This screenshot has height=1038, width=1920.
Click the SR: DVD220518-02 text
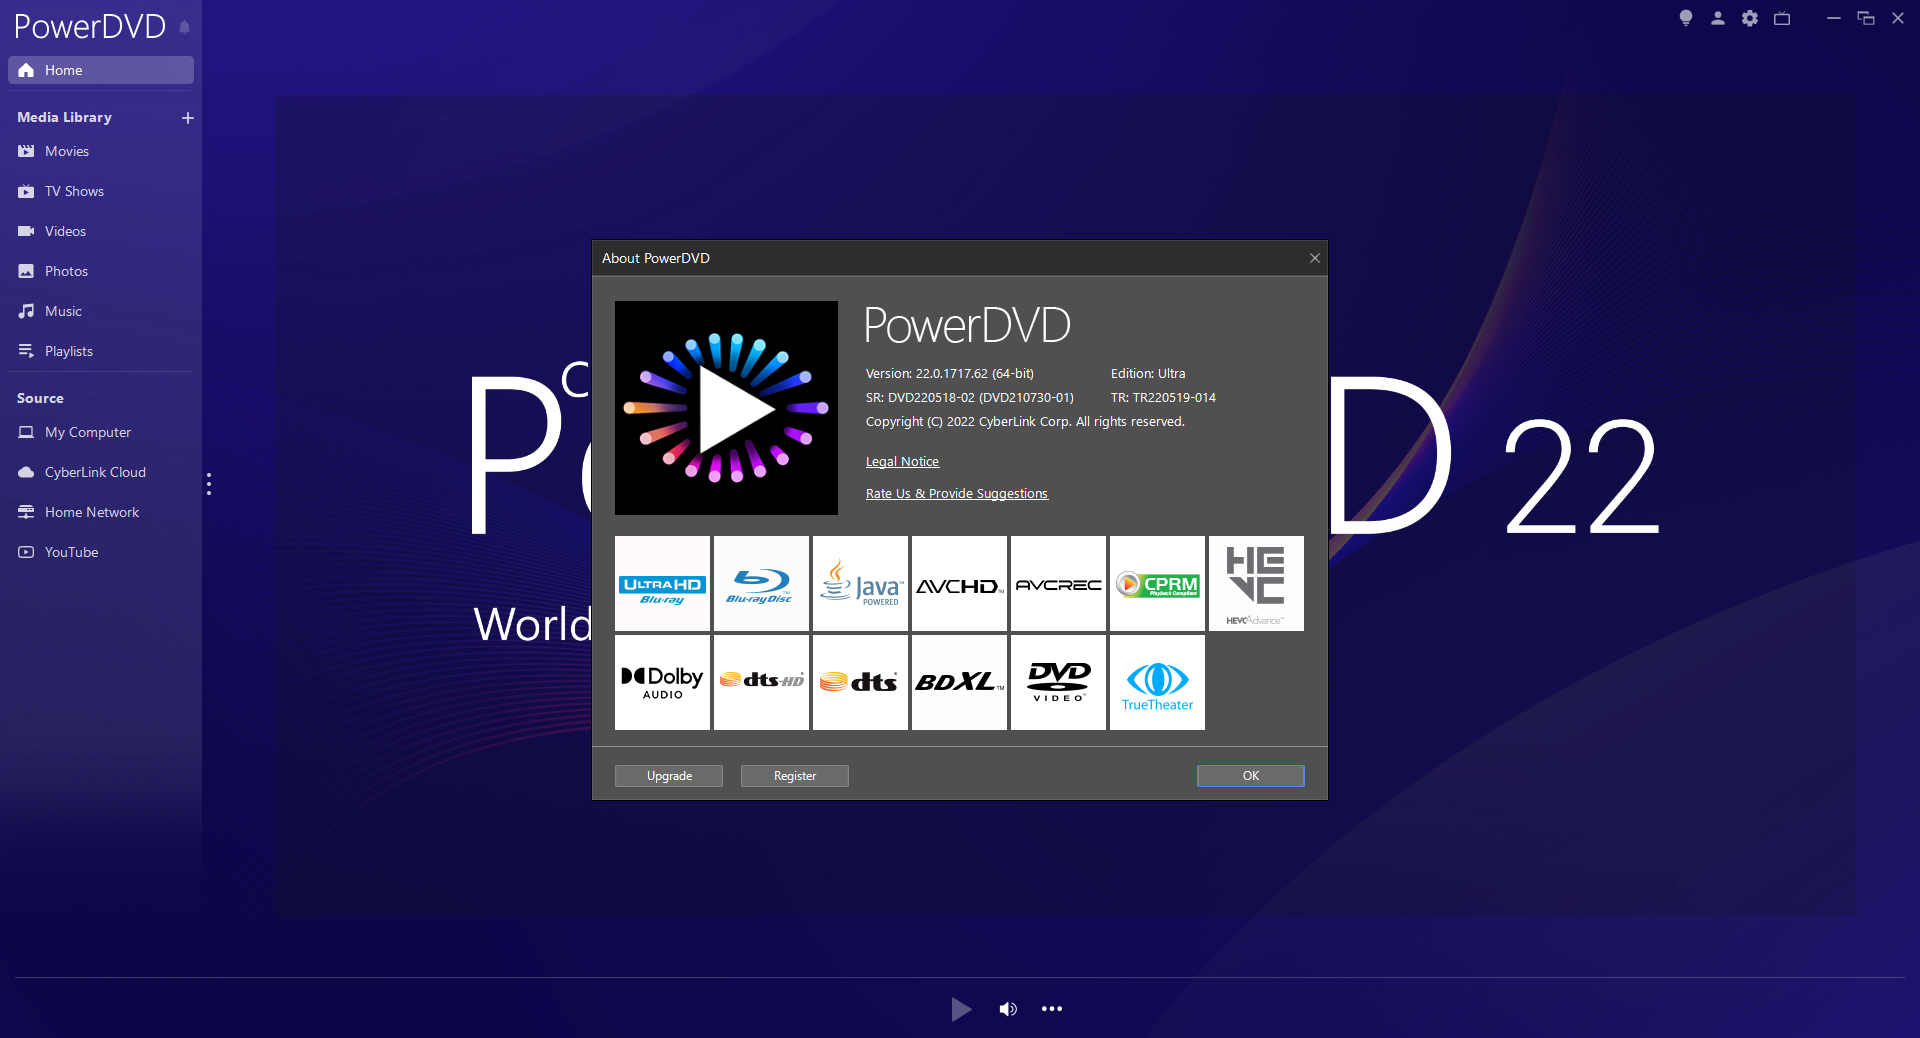click(970, 398)
